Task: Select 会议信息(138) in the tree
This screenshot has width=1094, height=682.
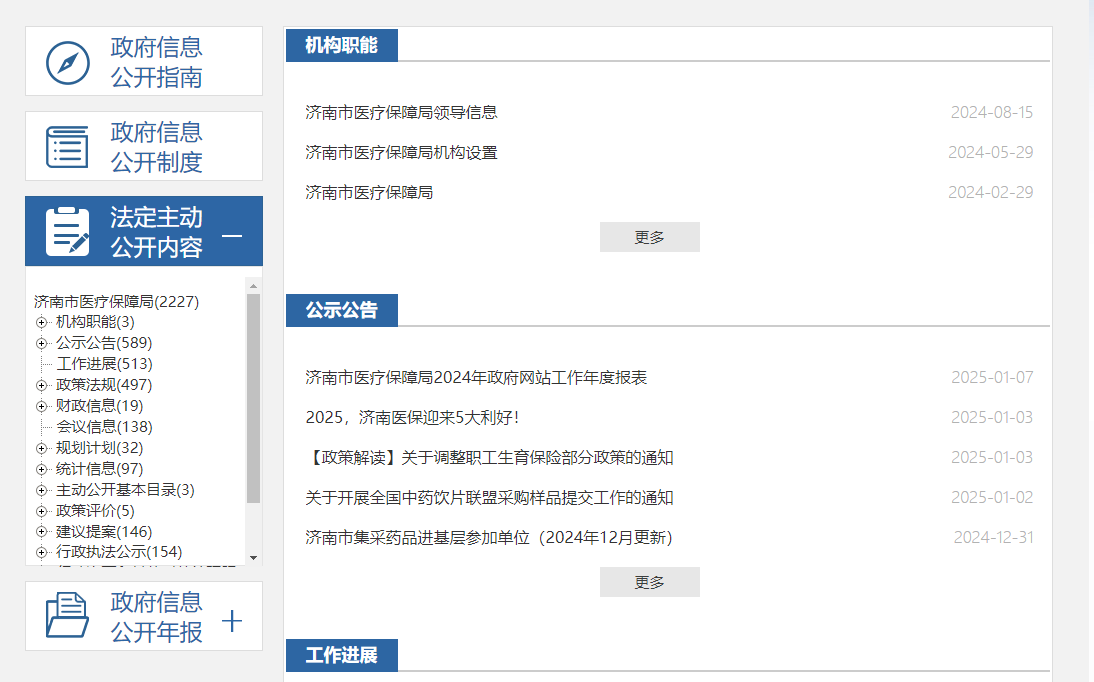Action: coord(104,427)
